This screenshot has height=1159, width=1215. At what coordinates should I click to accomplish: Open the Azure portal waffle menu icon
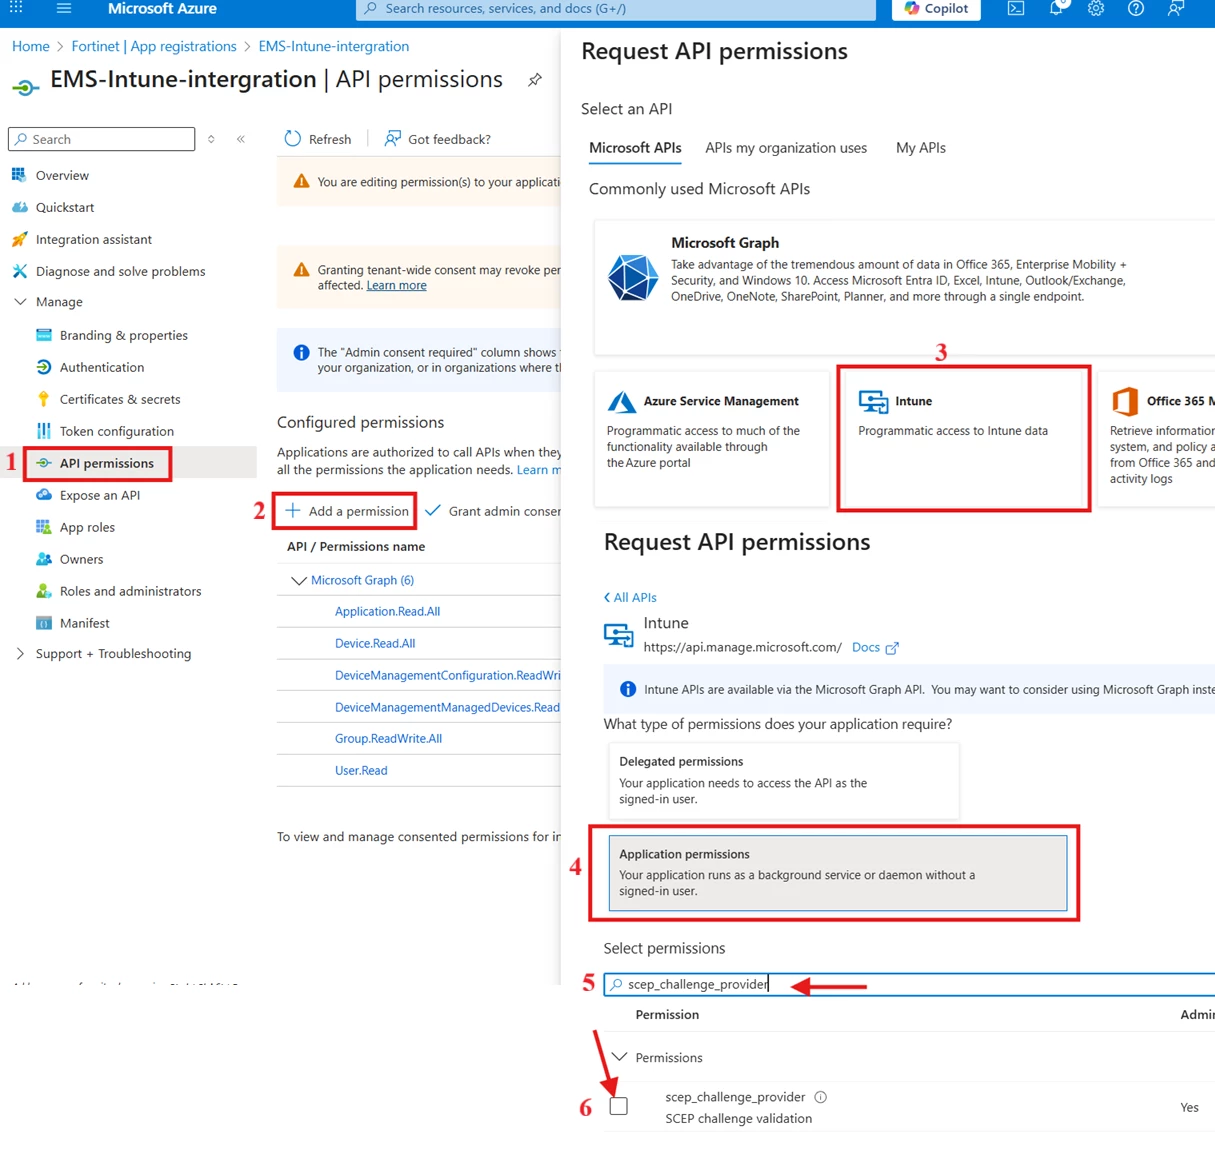click(16, 7)
